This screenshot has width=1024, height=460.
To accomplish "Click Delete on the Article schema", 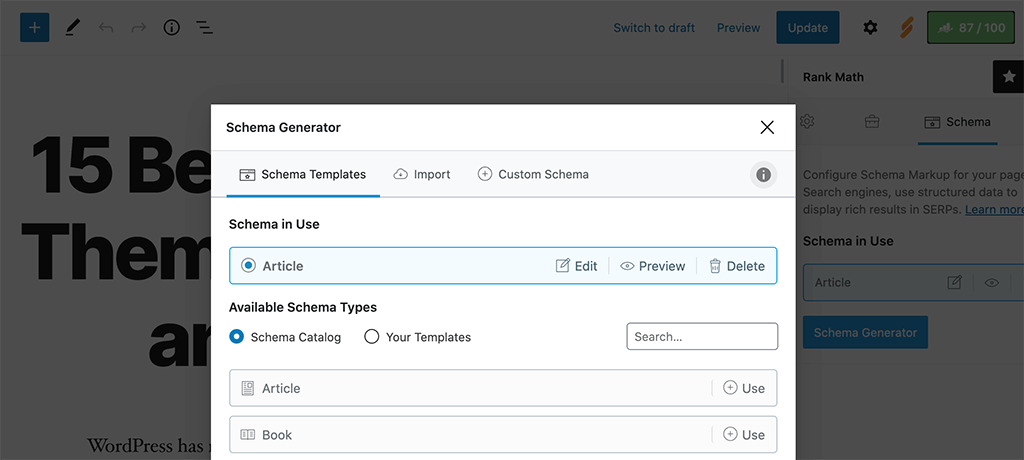I will click(x=737, y=266).
